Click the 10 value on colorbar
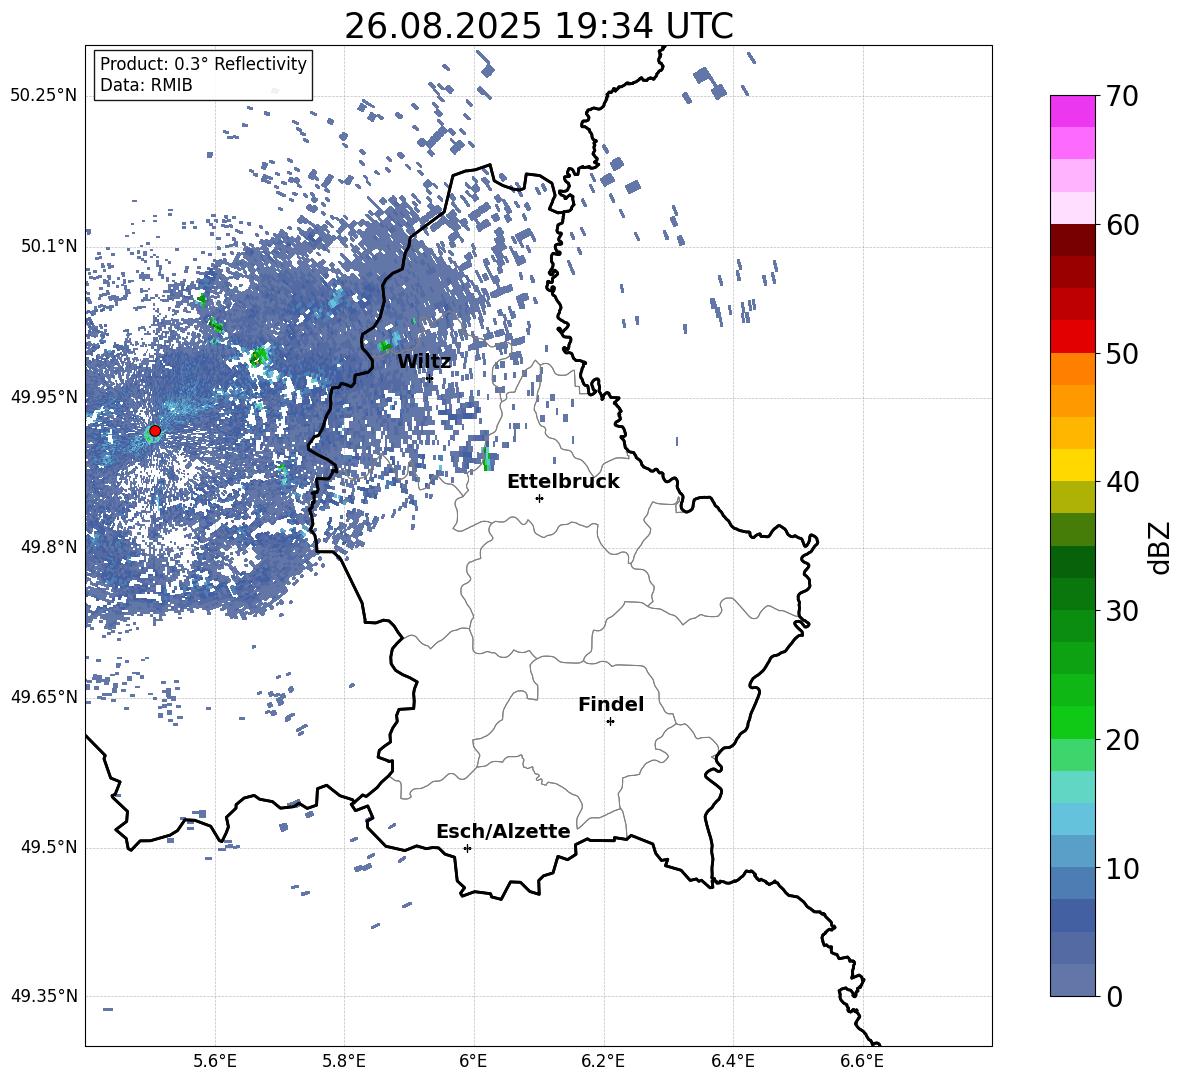1184x1081 pixels. click(x=1122, y=869)
